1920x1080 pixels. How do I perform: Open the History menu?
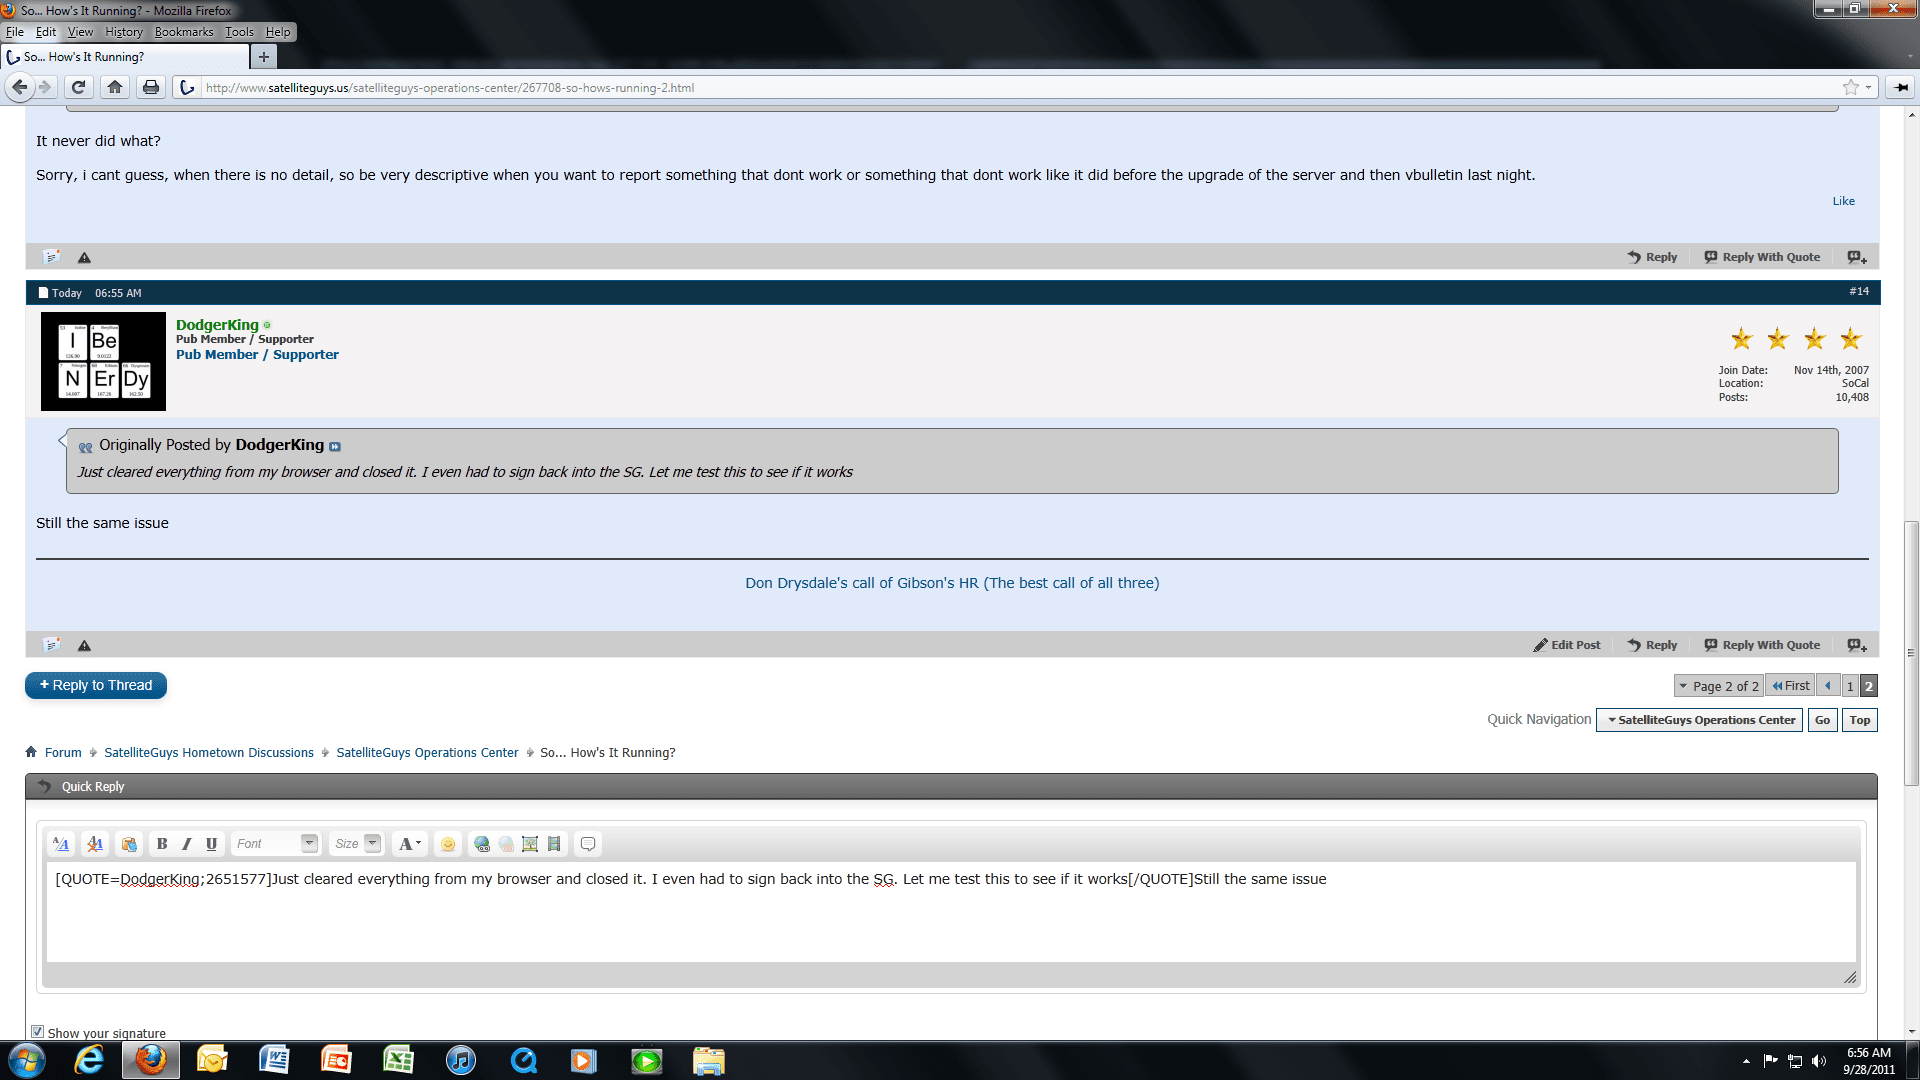click(x=124, y=32)
